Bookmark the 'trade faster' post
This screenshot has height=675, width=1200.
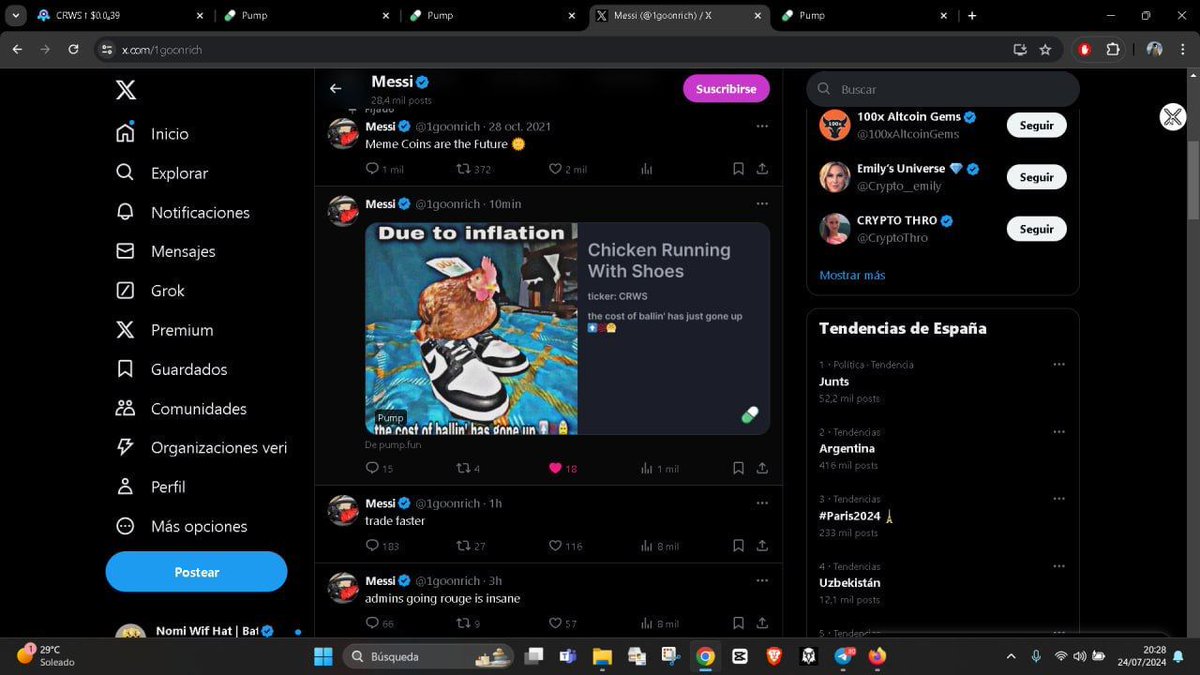pyautogui.click(x=738, y=546)
